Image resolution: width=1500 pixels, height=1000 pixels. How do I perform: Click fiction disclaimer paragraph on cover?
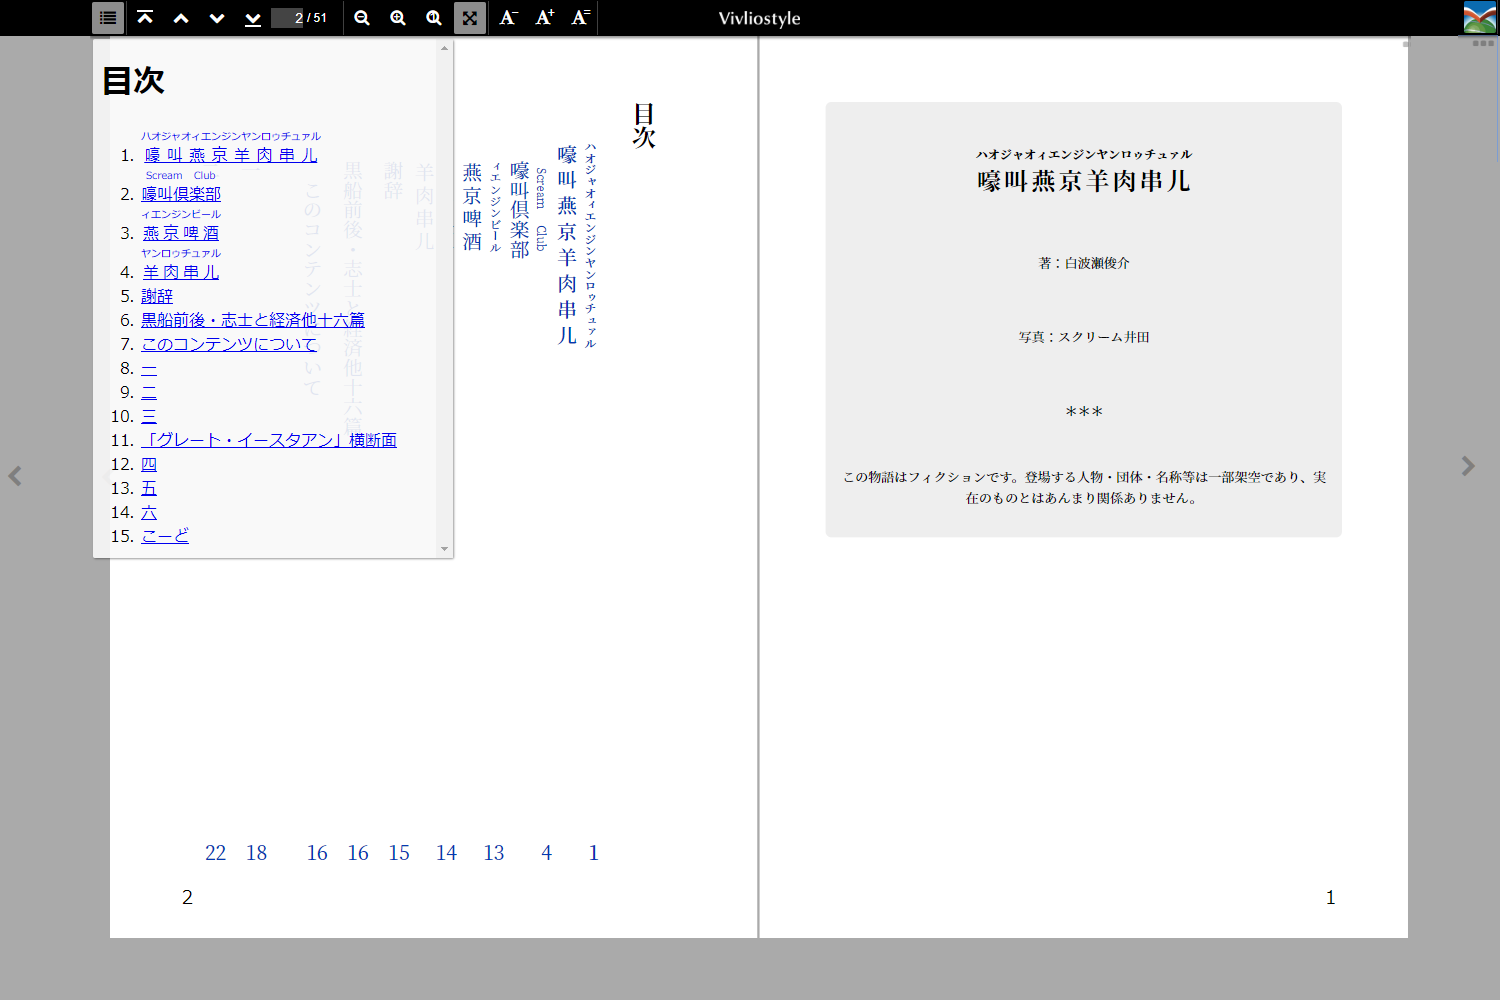coord(1084,487)
